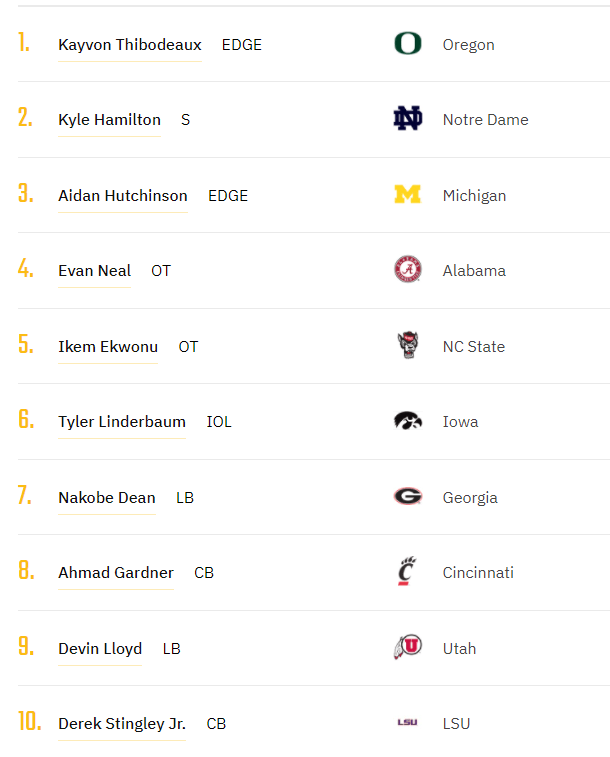Click the LSU logo
This screenshot has width=610, height=757.
click(407, 723)
